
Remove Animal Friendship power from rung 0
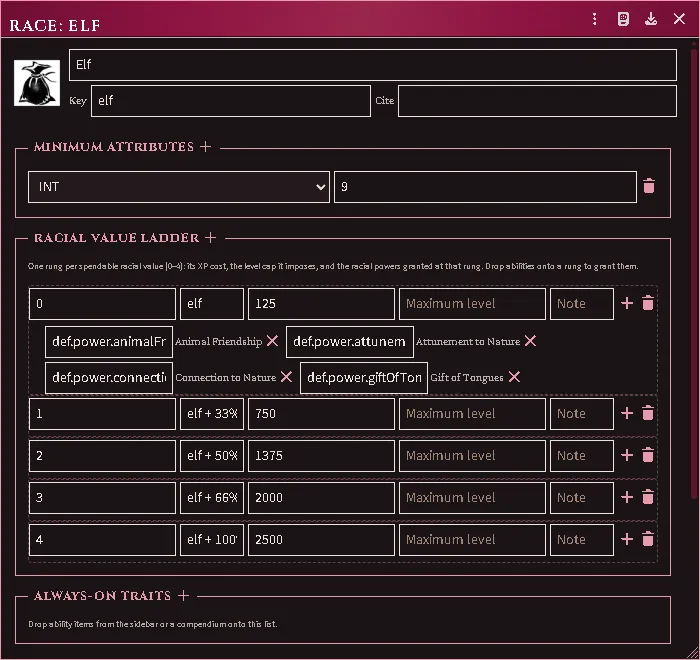pyautogui.click(x=272, y=341)
